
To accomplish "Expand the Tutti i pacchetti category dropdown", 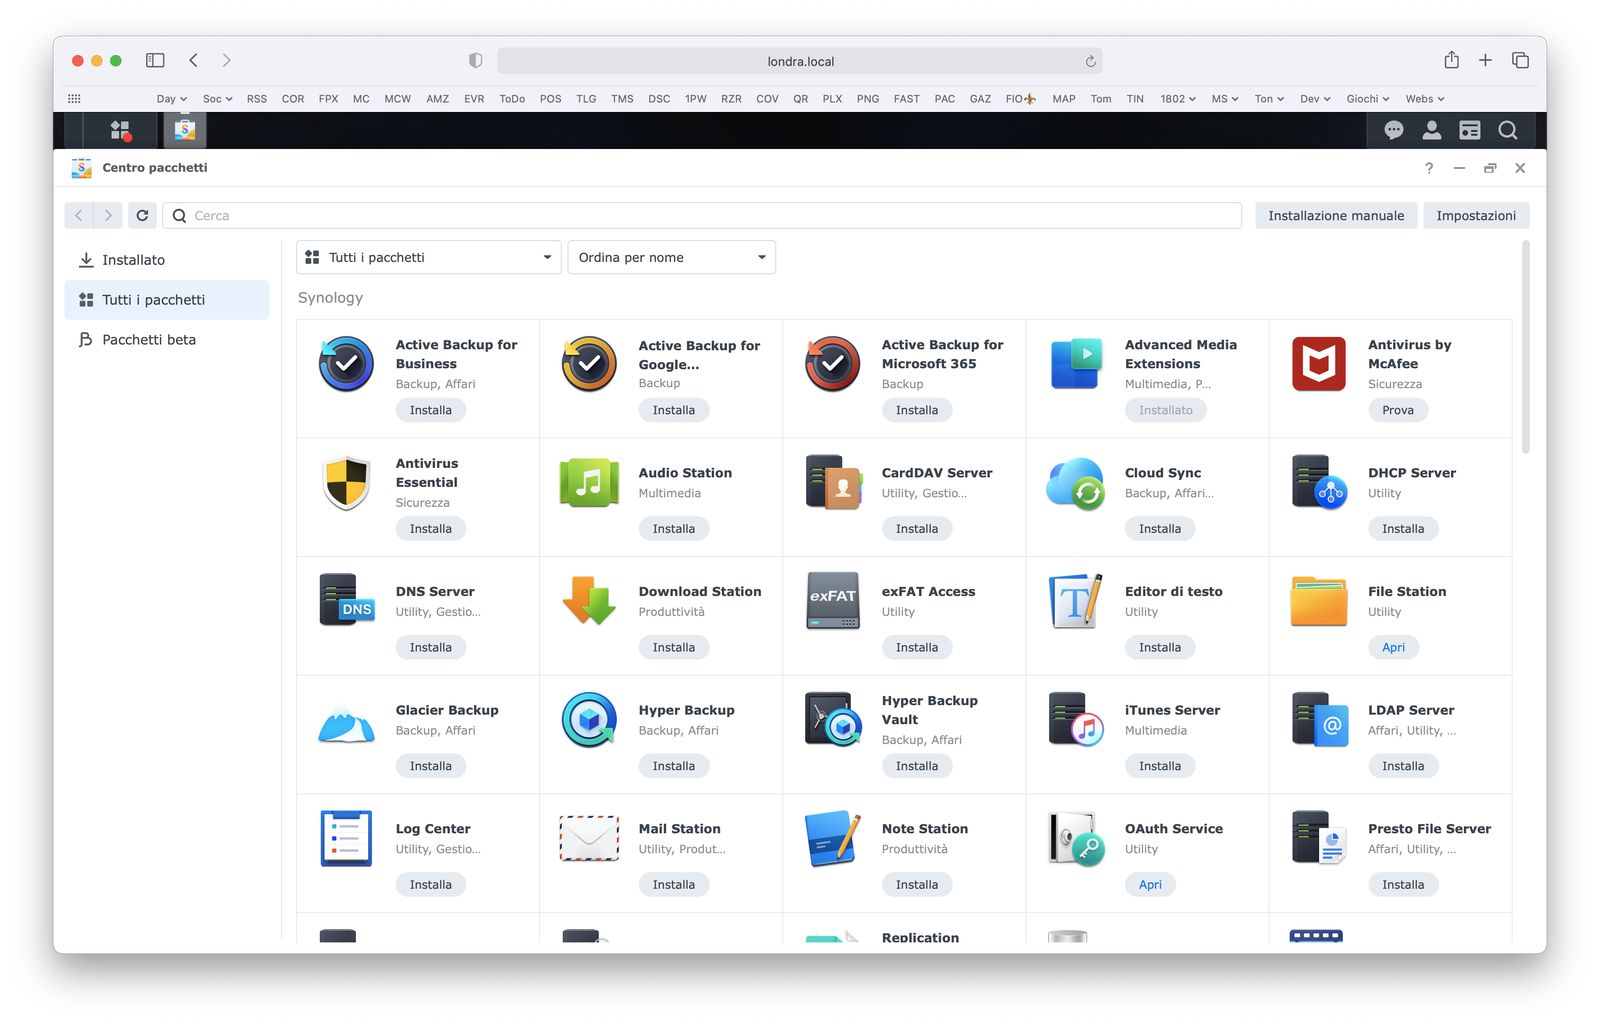I will (430, 258).
